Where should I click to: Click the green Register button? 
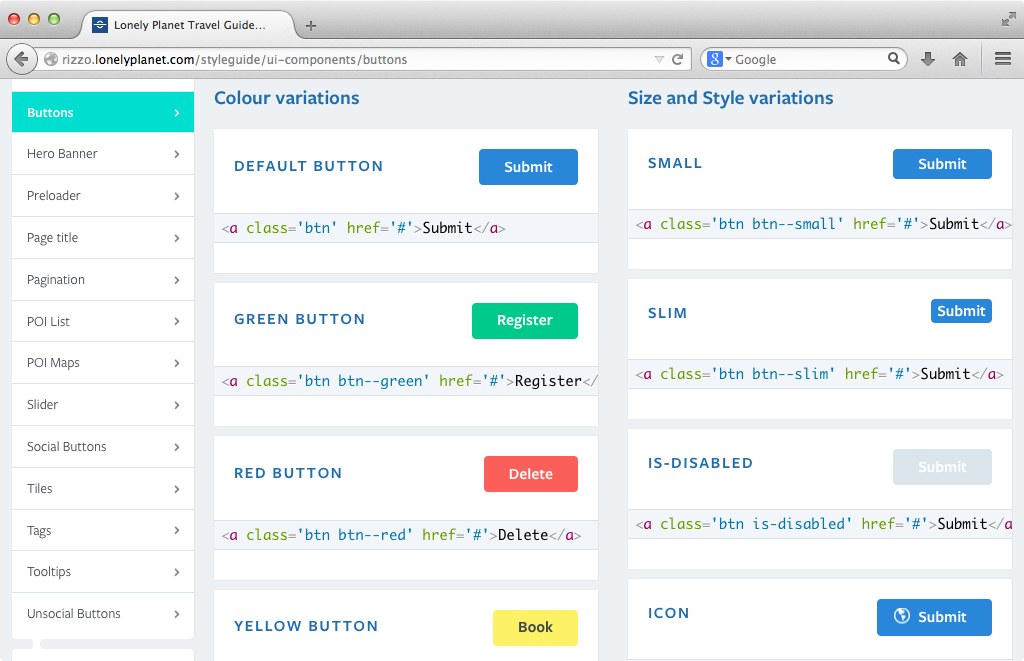[524, 320]
